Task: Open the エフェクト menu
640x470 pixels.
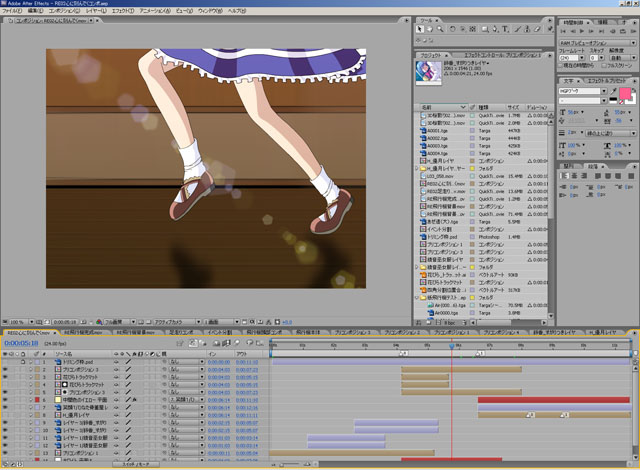Action: 122,11
